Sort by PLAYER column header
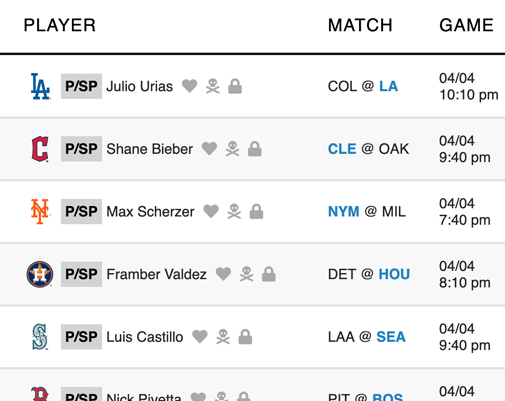The image size is (505, 401). (60, 25)
